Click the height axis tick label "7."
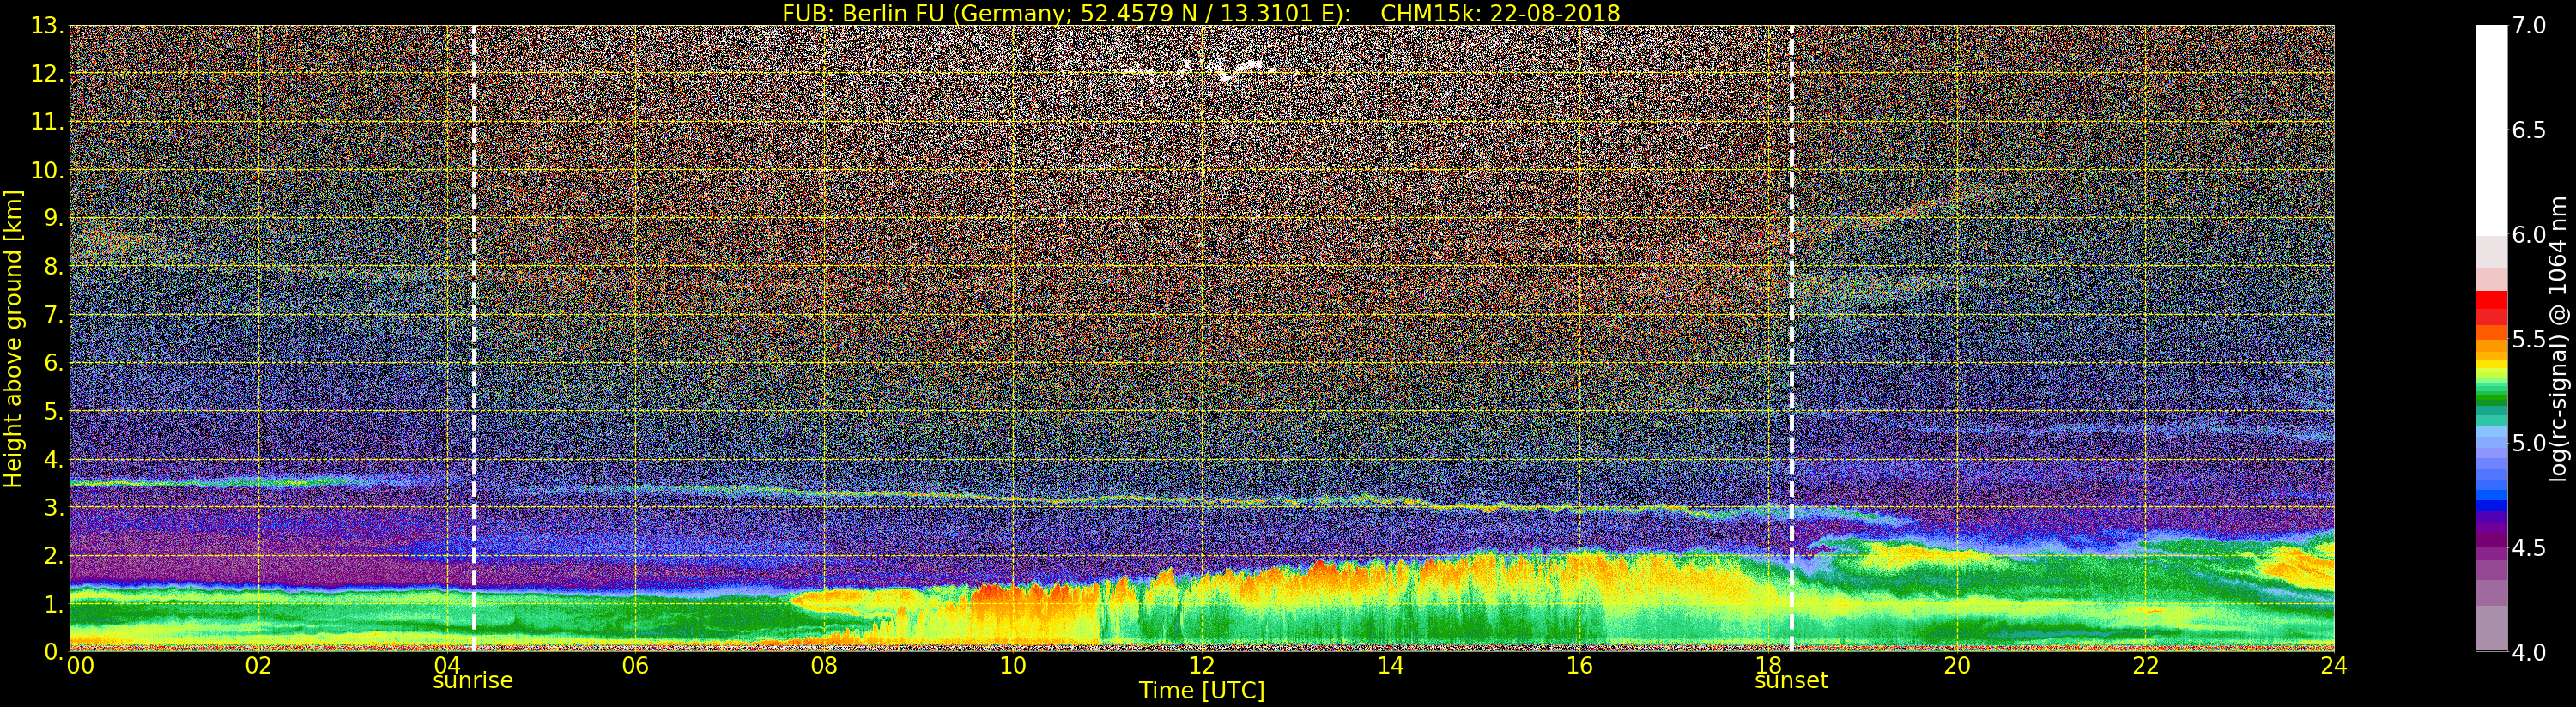This screenshot has width=2576, height=707. pos(52,315)
